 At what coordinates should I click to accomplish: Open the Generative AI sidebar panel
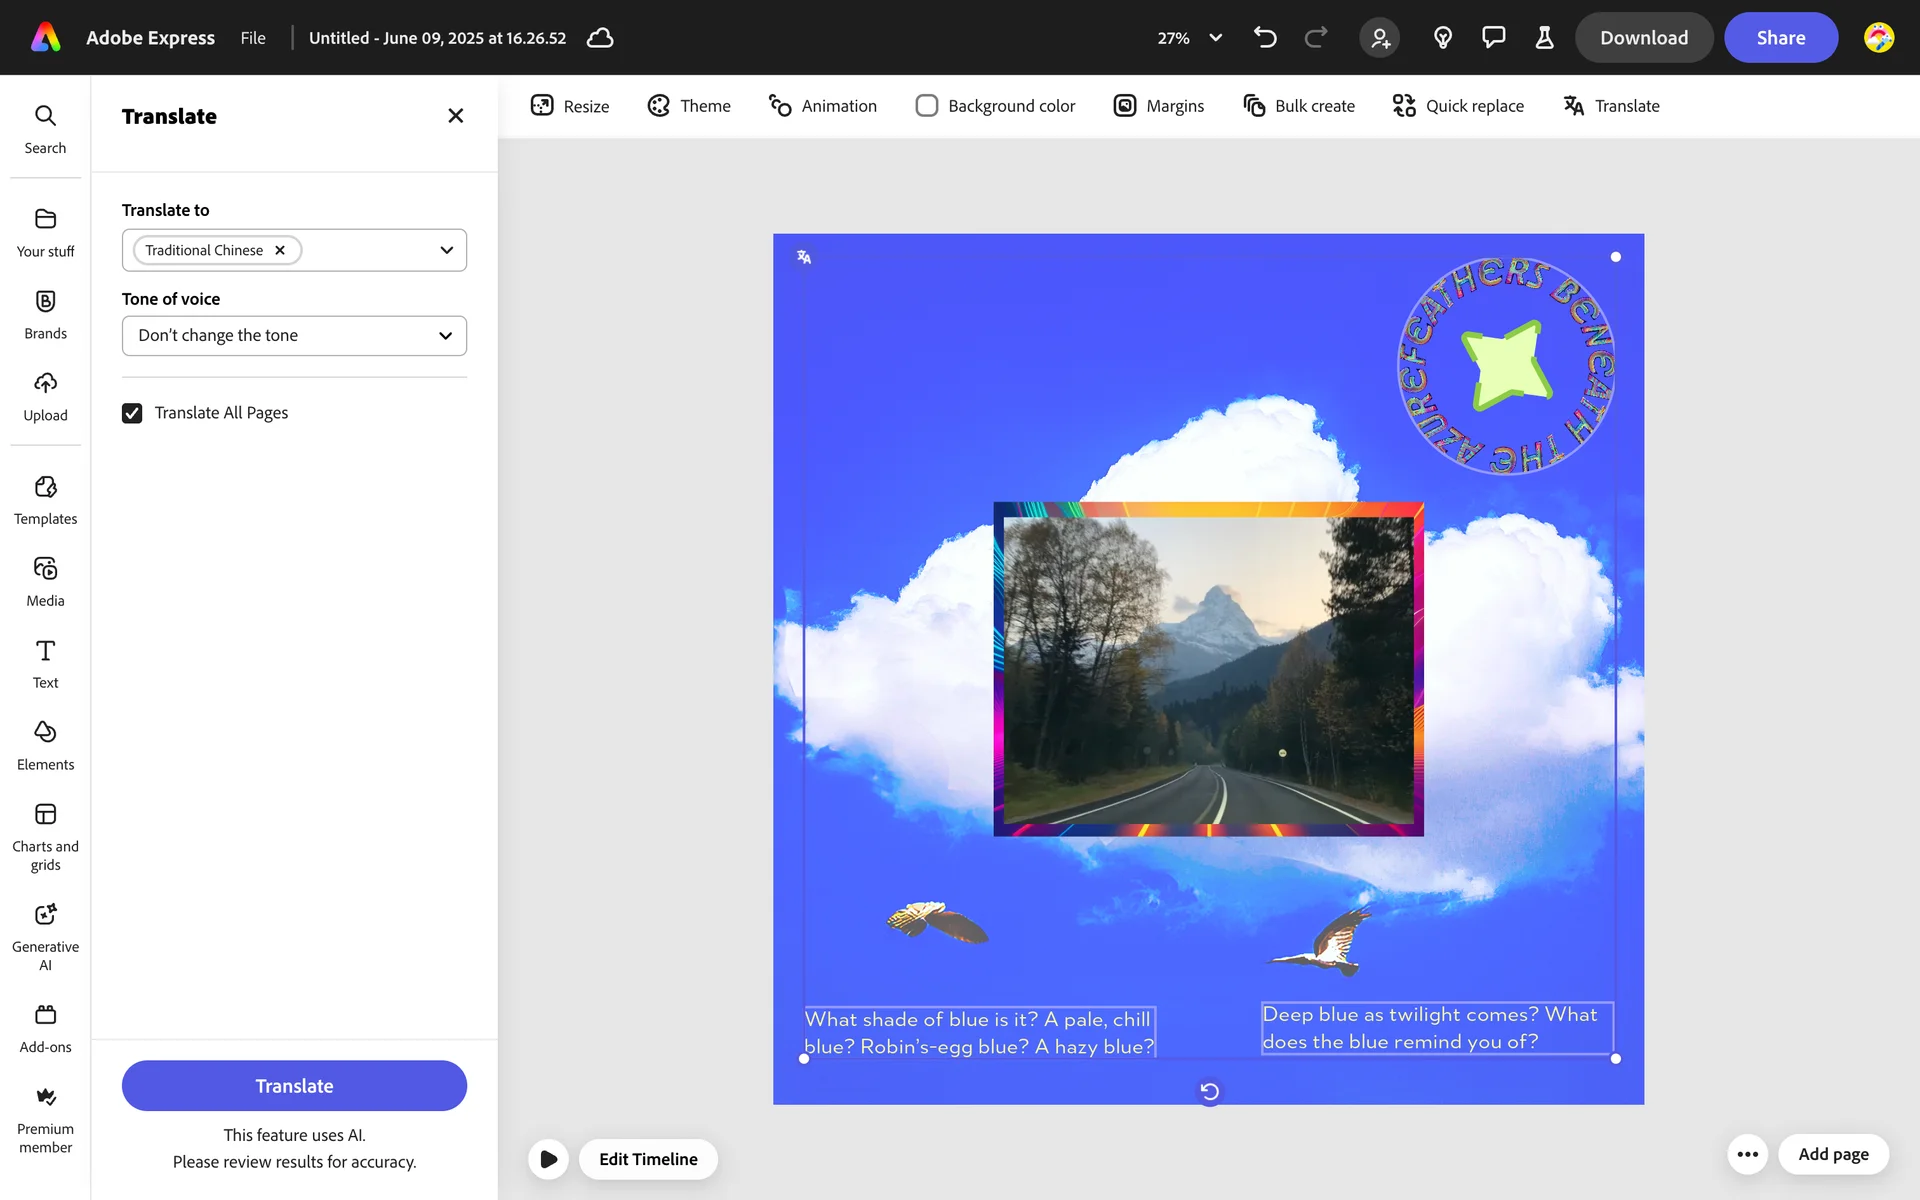tap(45, 935)
